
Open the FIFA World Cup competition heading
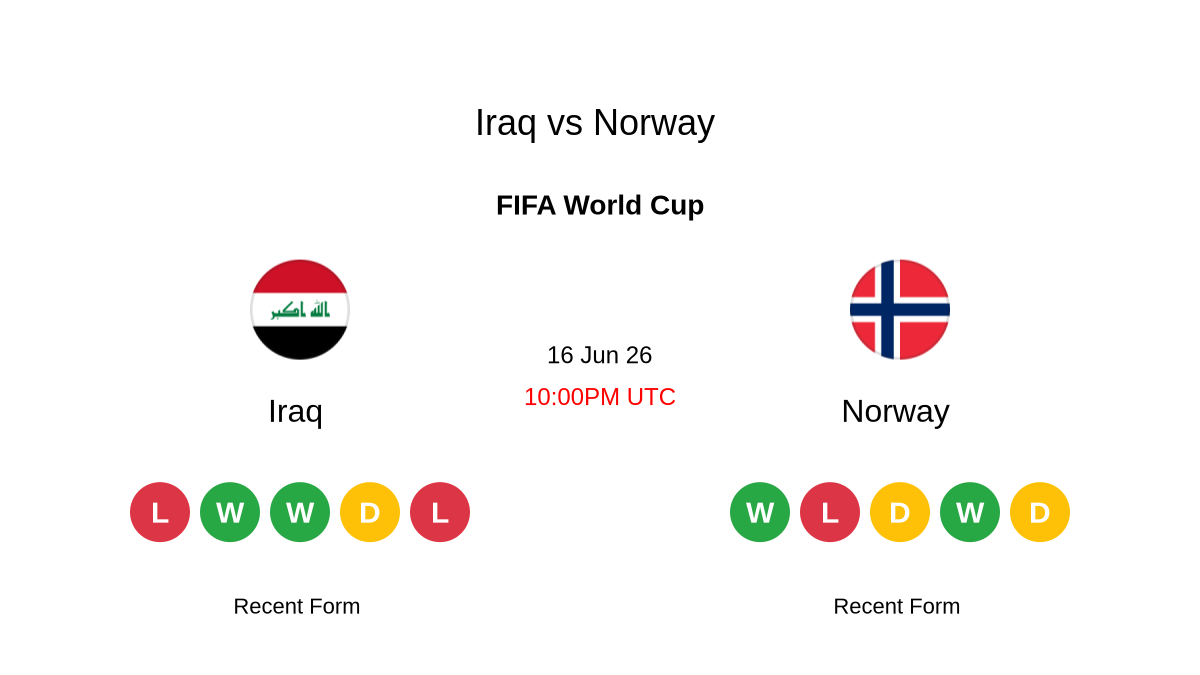click(x=600, y=205)
